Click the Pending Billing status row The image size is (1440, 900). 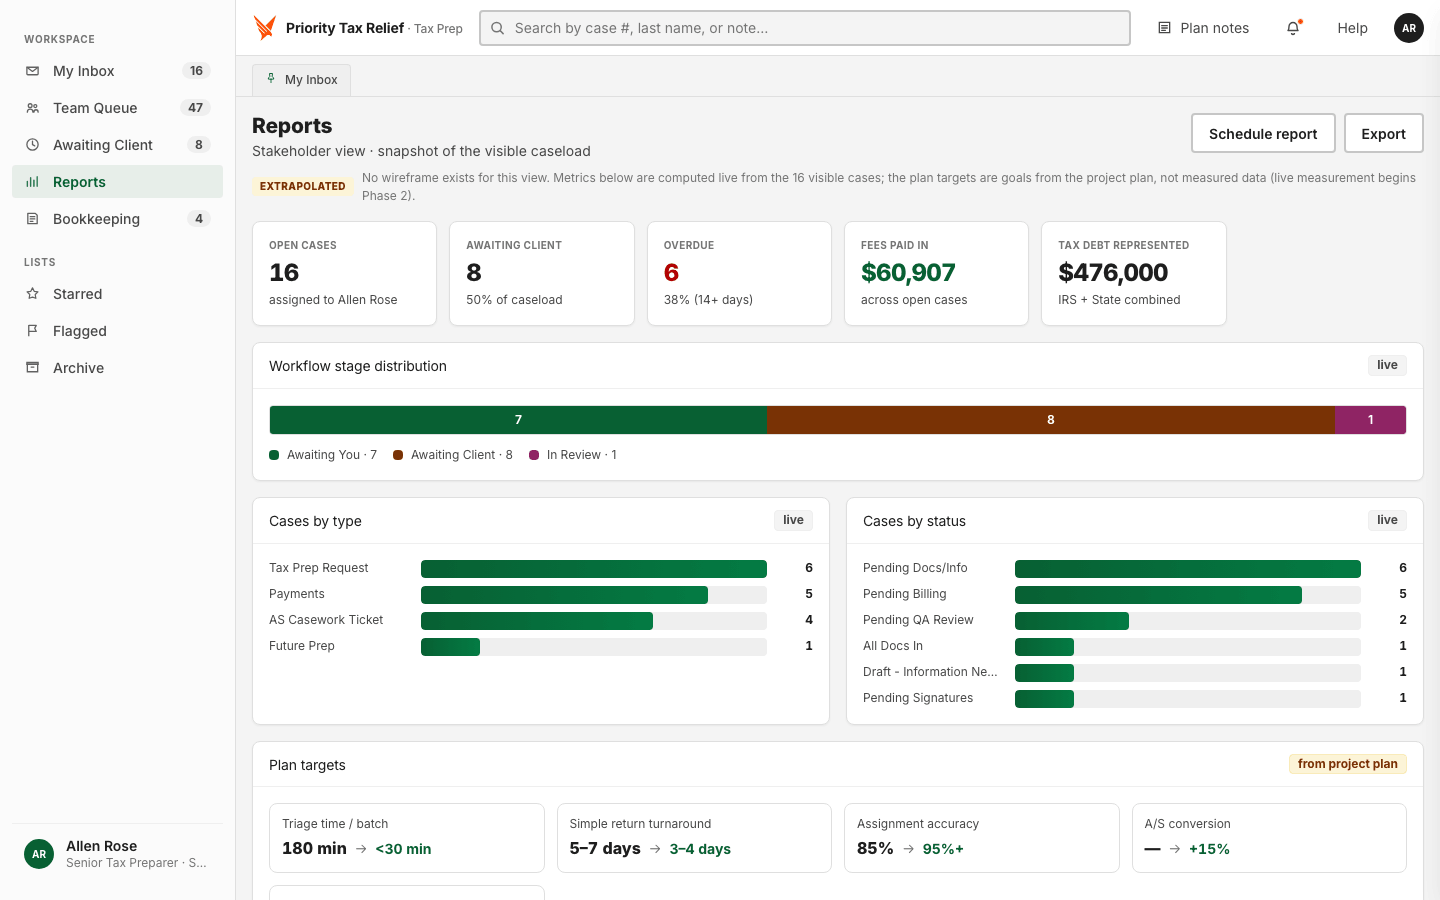point(1135,594)
